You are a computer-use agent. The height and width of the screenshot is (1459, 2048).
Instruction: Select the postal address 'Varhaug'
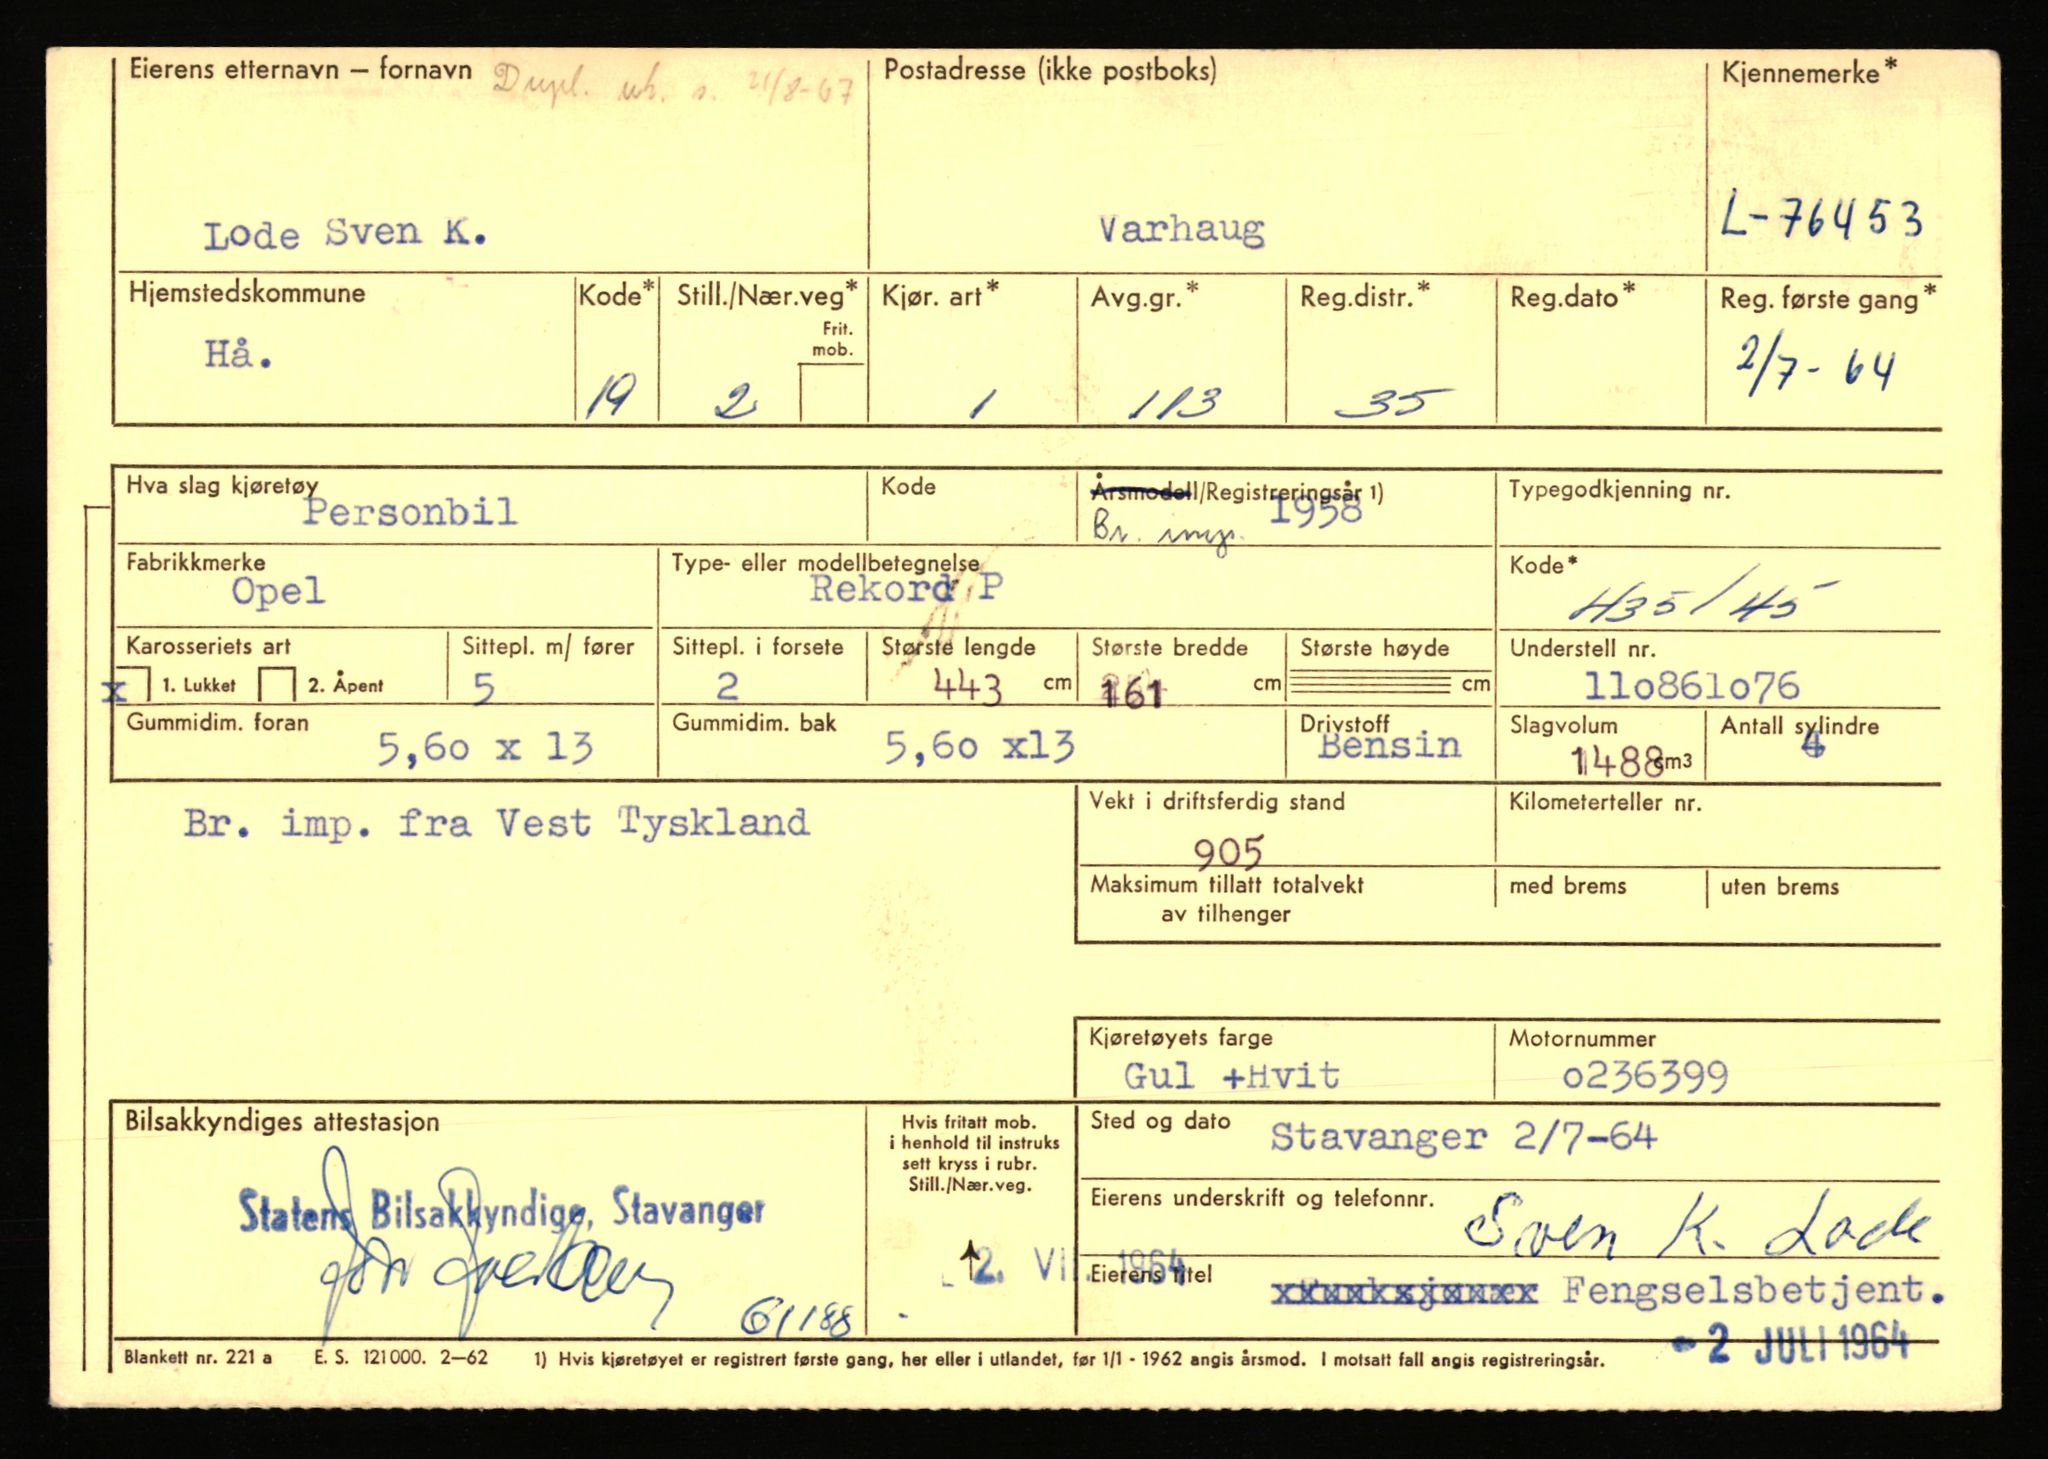point(1181,230)
